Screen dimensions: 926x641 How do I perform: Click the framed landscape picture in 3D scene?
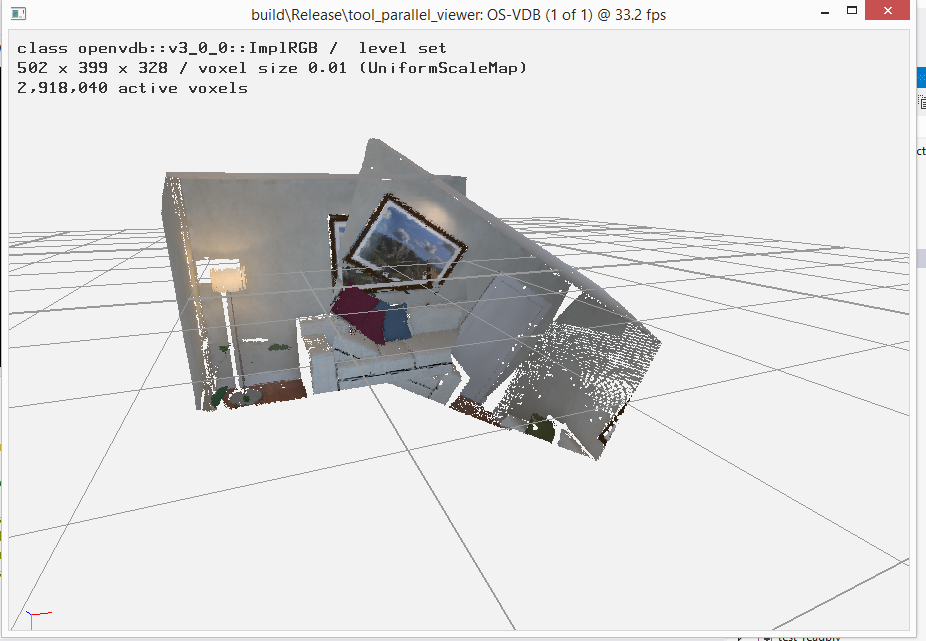pos(405,243)
